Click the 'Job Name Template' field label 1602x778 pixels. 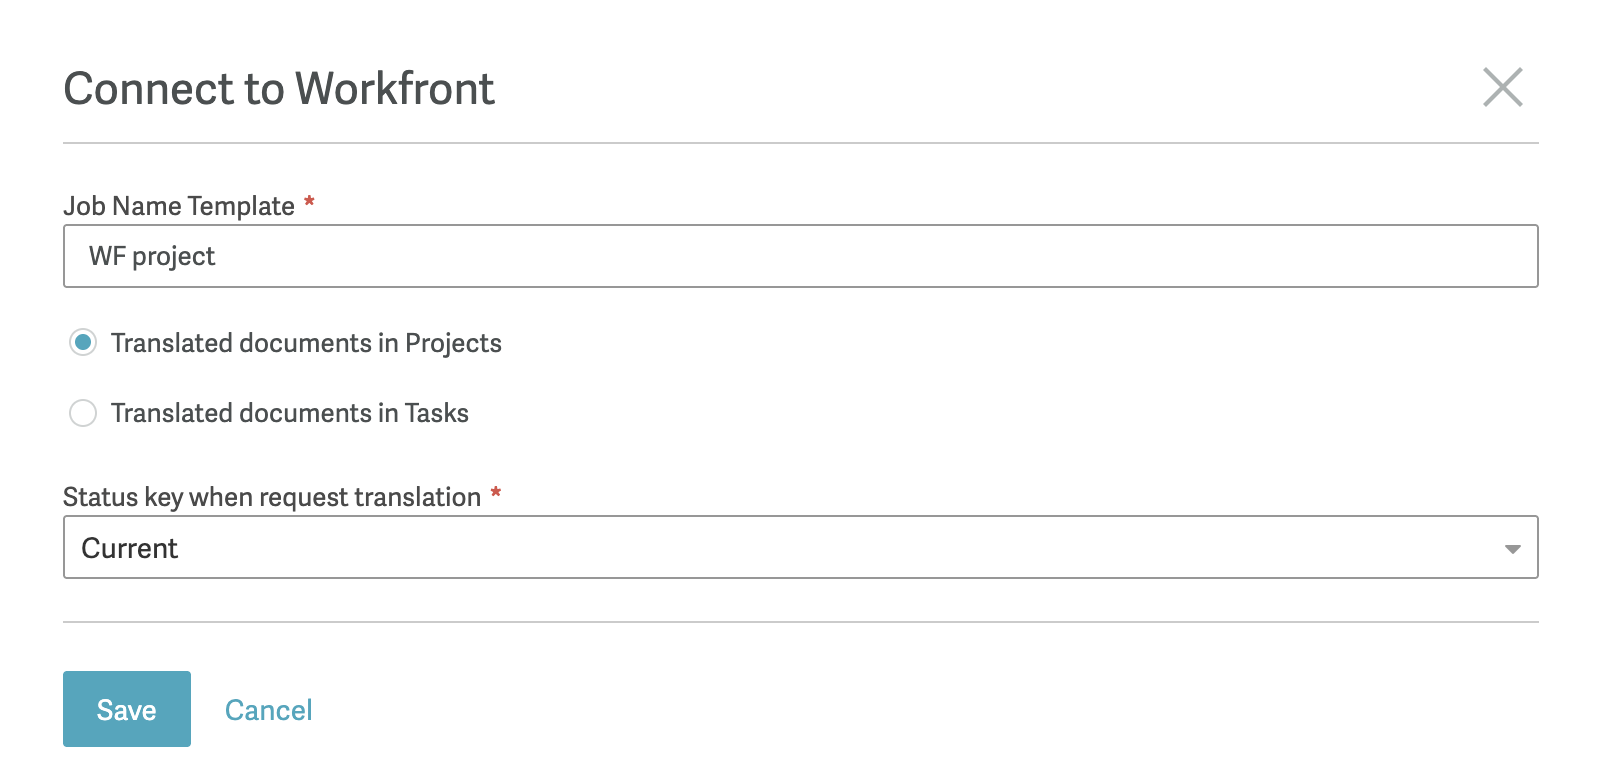point(179,206)
